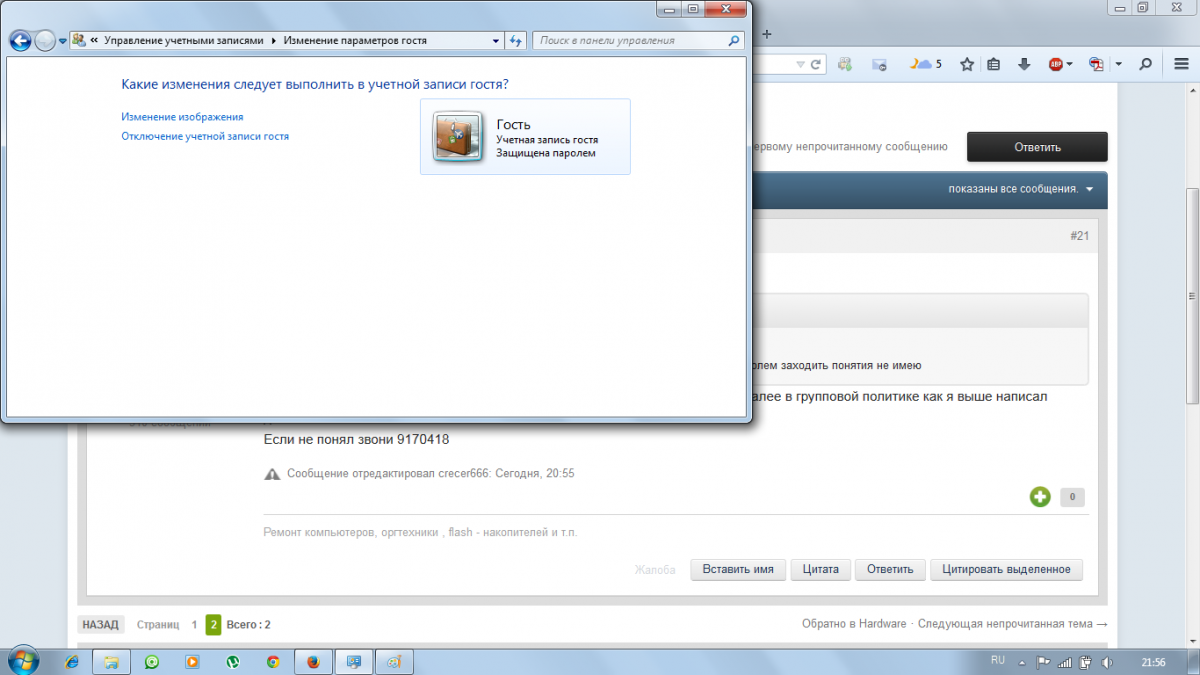Image resolution: width=1200 pixels, height=675 pixels.
Task: Expand the Adblock Plus dropdown arrow
Action: click(x=1070, y=65)
